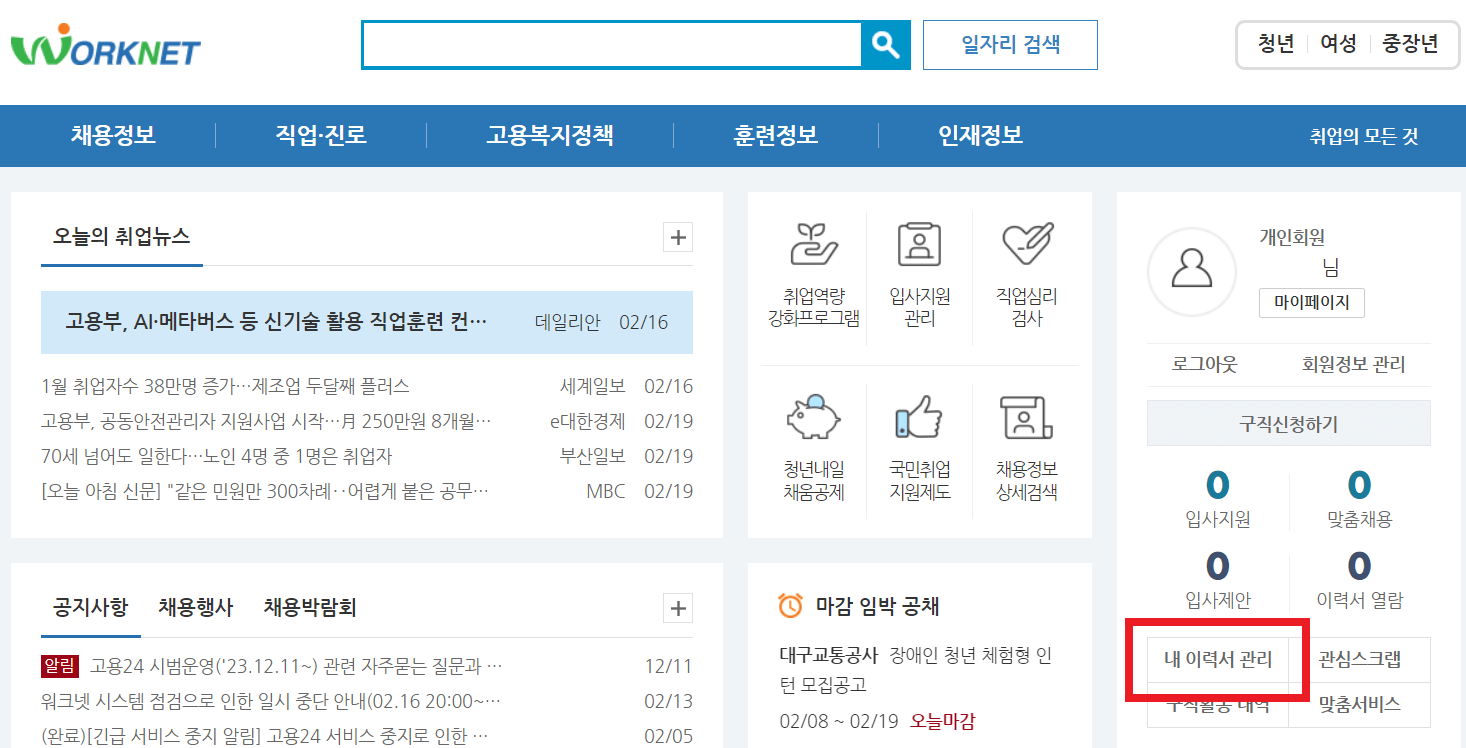Screen dimensions: 1466x748
Task: Click the WorkNet logo
Action: (104, 44)
